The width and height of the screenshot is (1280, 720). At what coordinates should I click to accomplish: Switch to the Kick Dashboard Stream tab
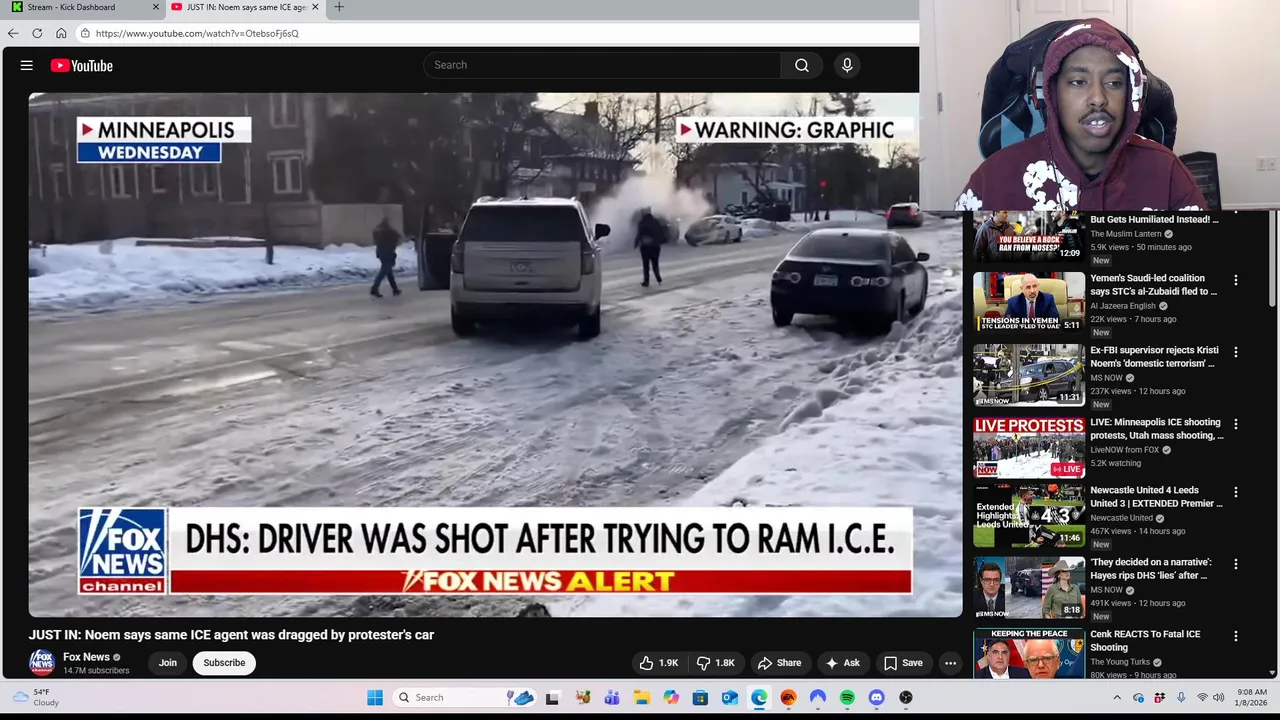[82, 7]
